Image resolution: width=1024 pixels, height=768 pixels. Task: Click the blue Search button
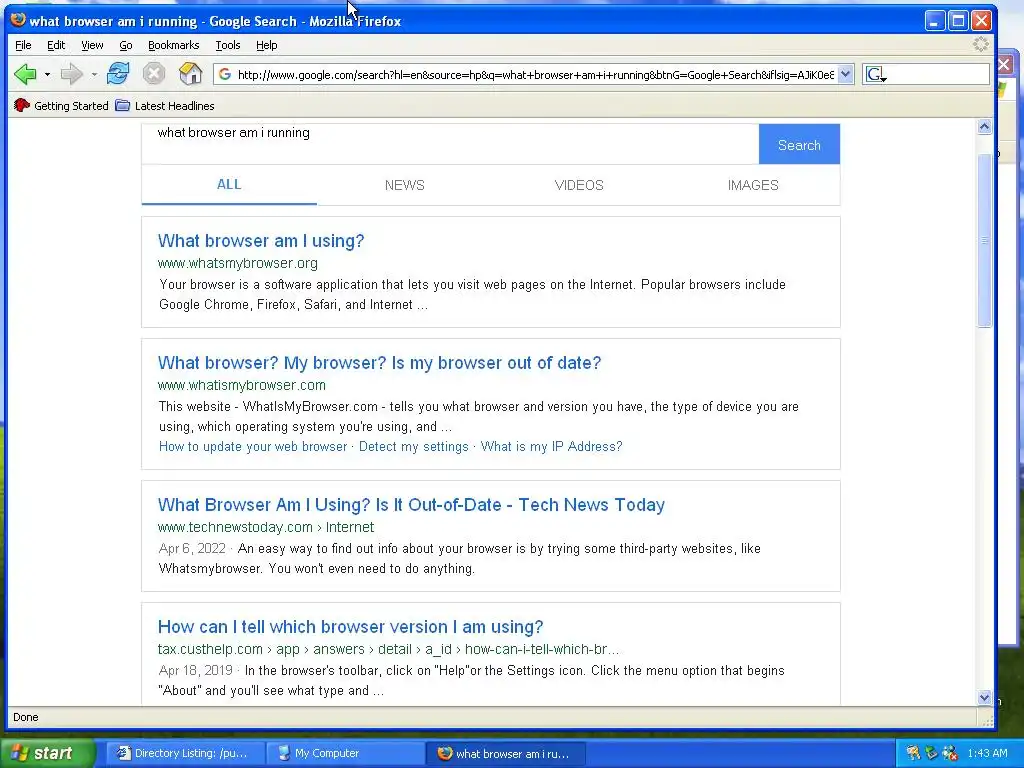[x=799, y=144]
